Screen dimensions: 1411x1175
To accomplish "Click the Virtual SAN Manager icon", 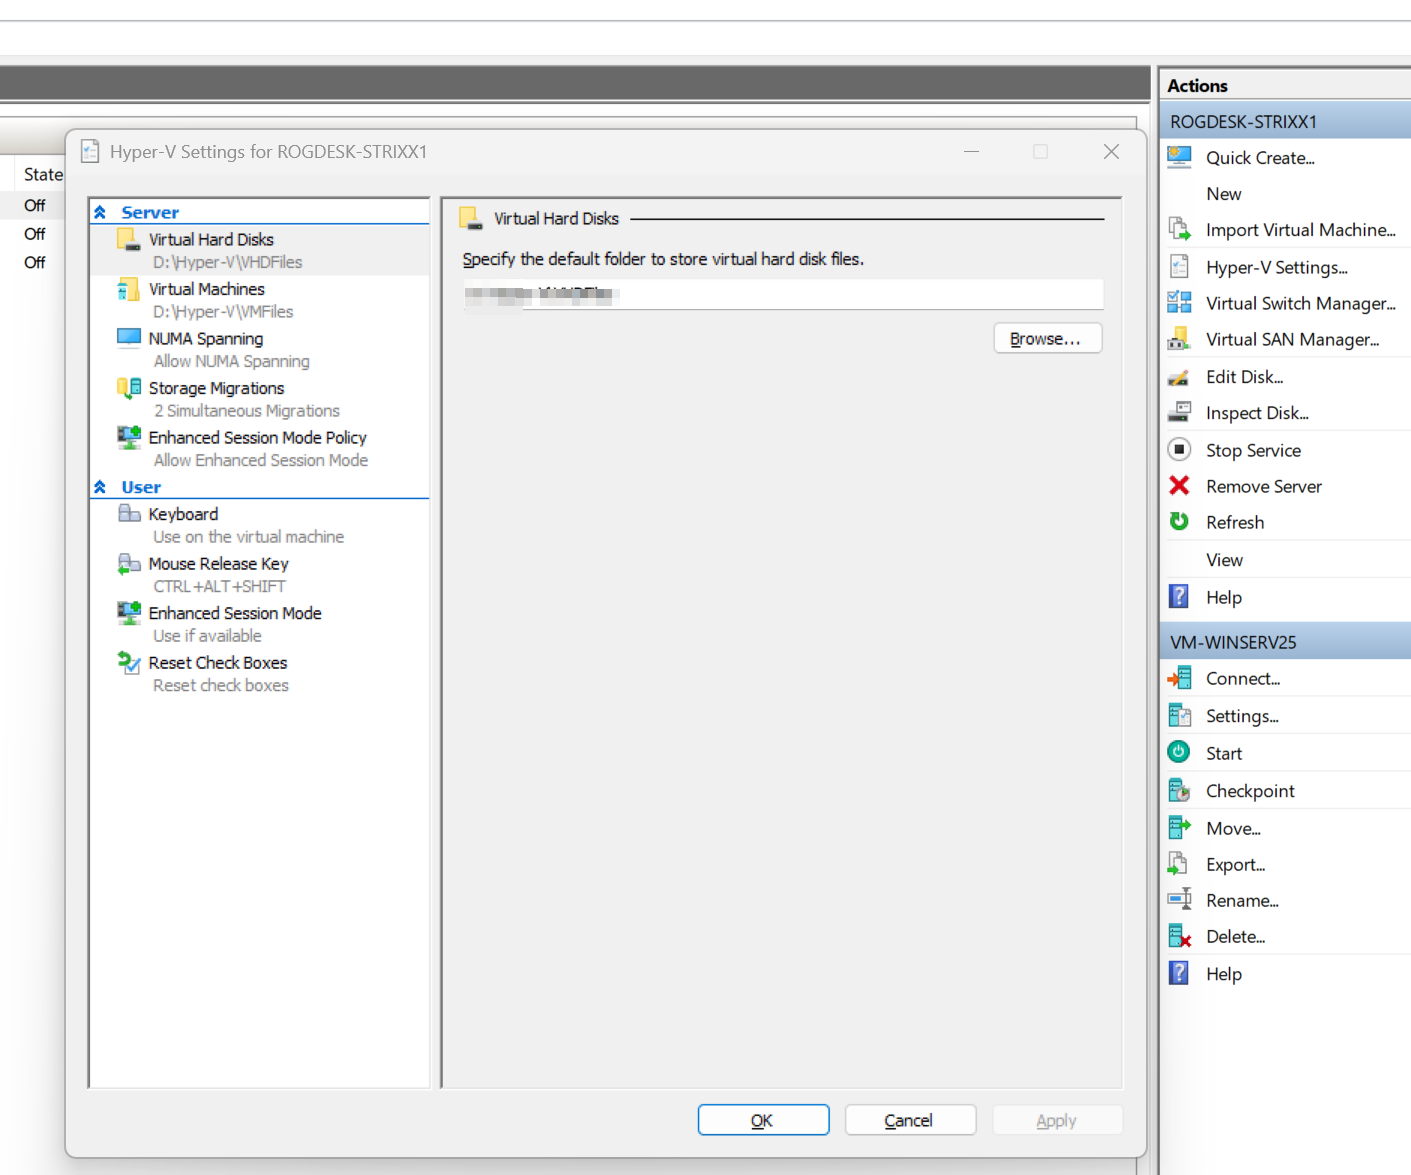I will pos(1179,339).
